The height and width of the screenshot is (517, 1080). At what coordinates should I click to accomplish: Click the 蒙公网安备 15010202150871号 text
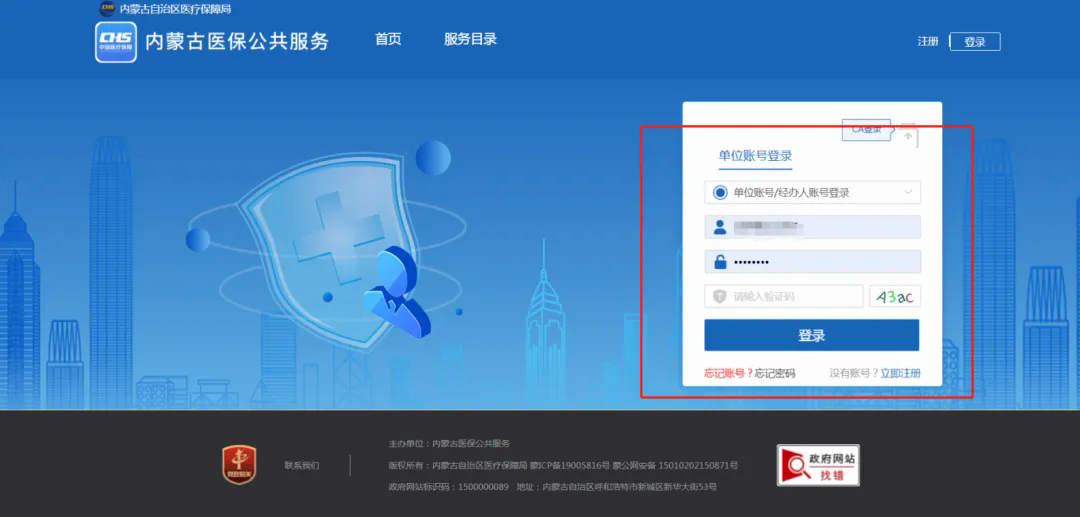(x=675, y=465)
